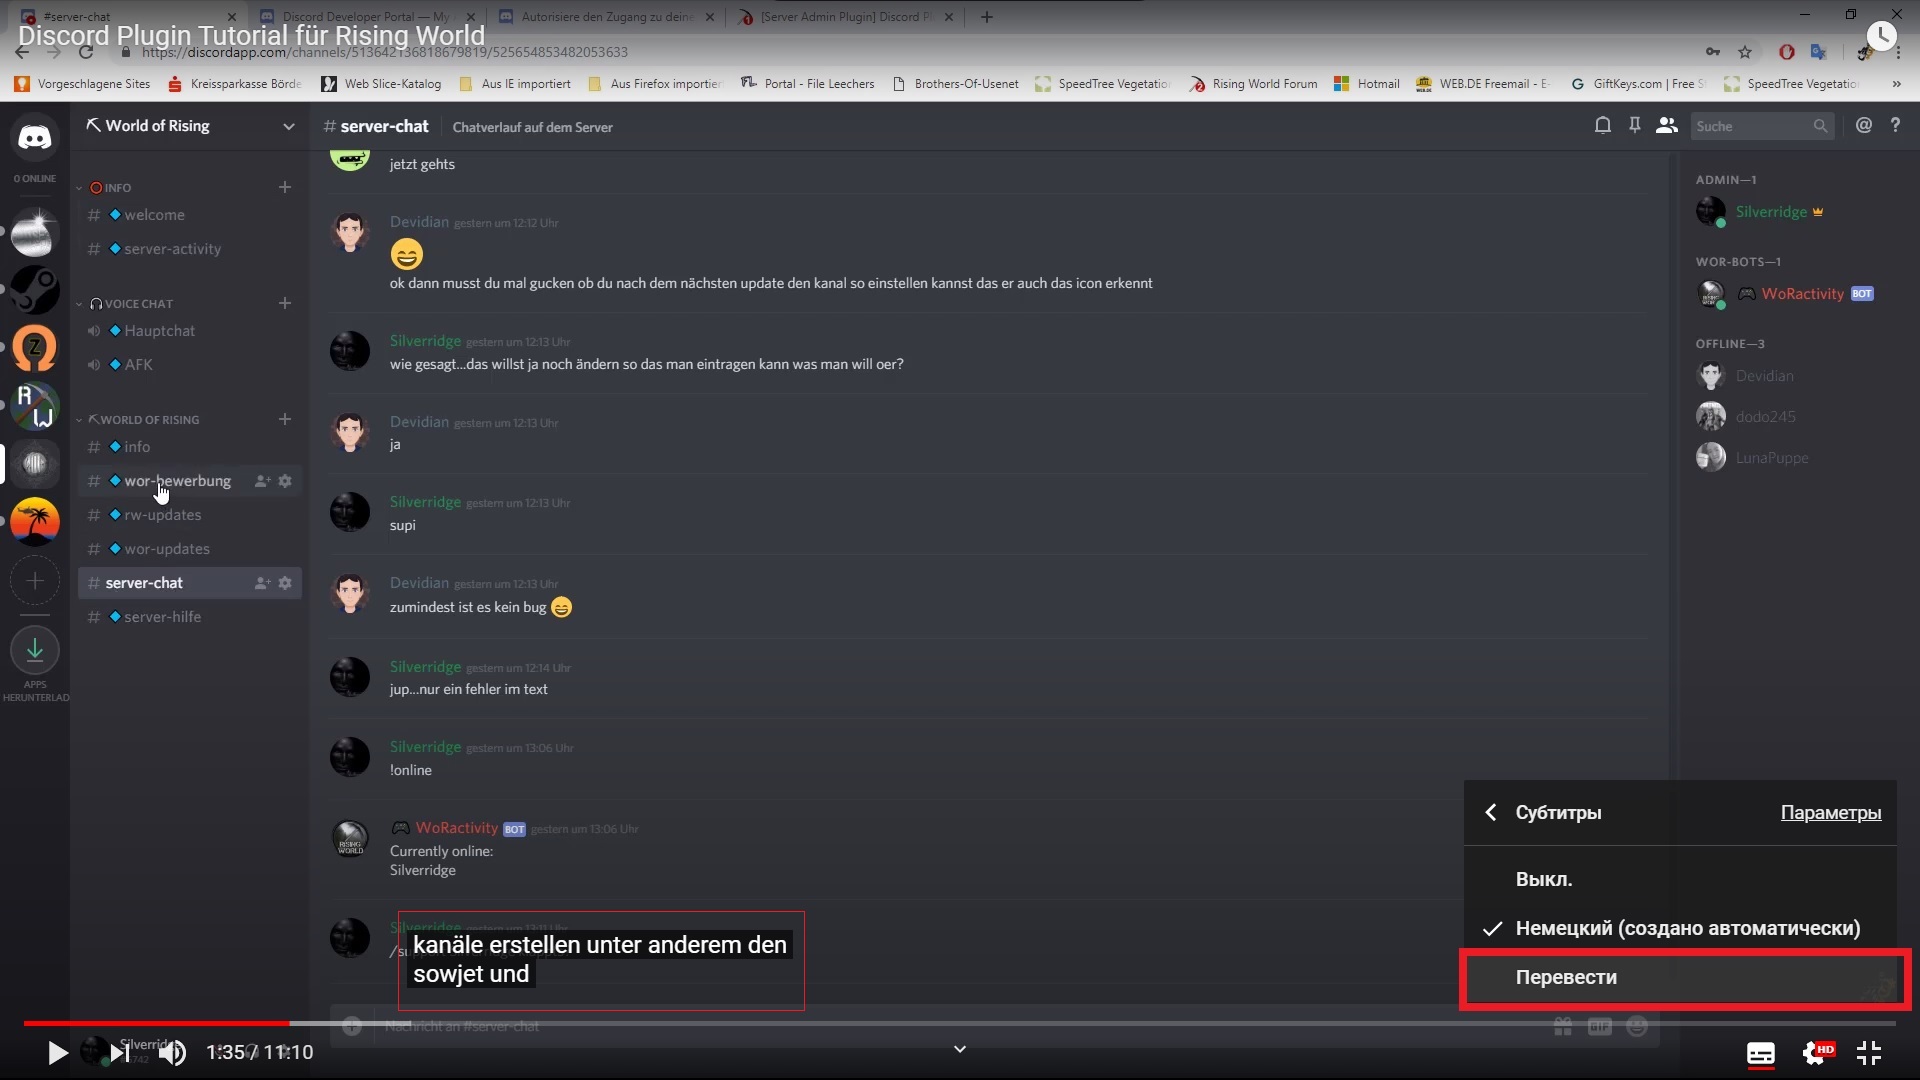Image resolution: width=1920 pixels, height=1080 pixels.
Task: Choose Перевести in the subtitles menu
Action: pos(1566,977)
